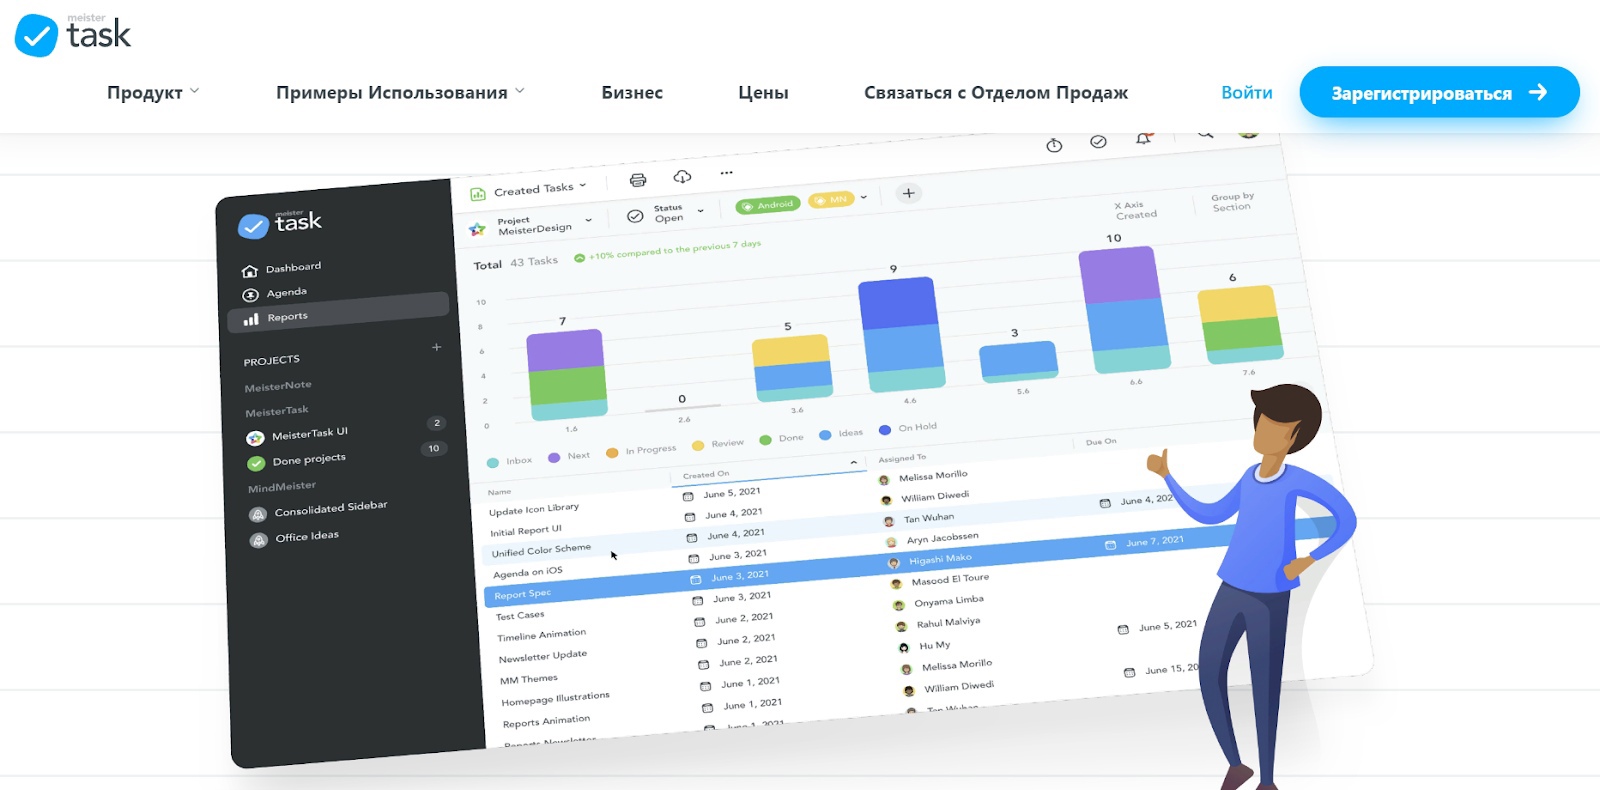The height and width of the screenshot is (790, 1600).
Task: Select the Newsletter Update task
Action: 543,656
